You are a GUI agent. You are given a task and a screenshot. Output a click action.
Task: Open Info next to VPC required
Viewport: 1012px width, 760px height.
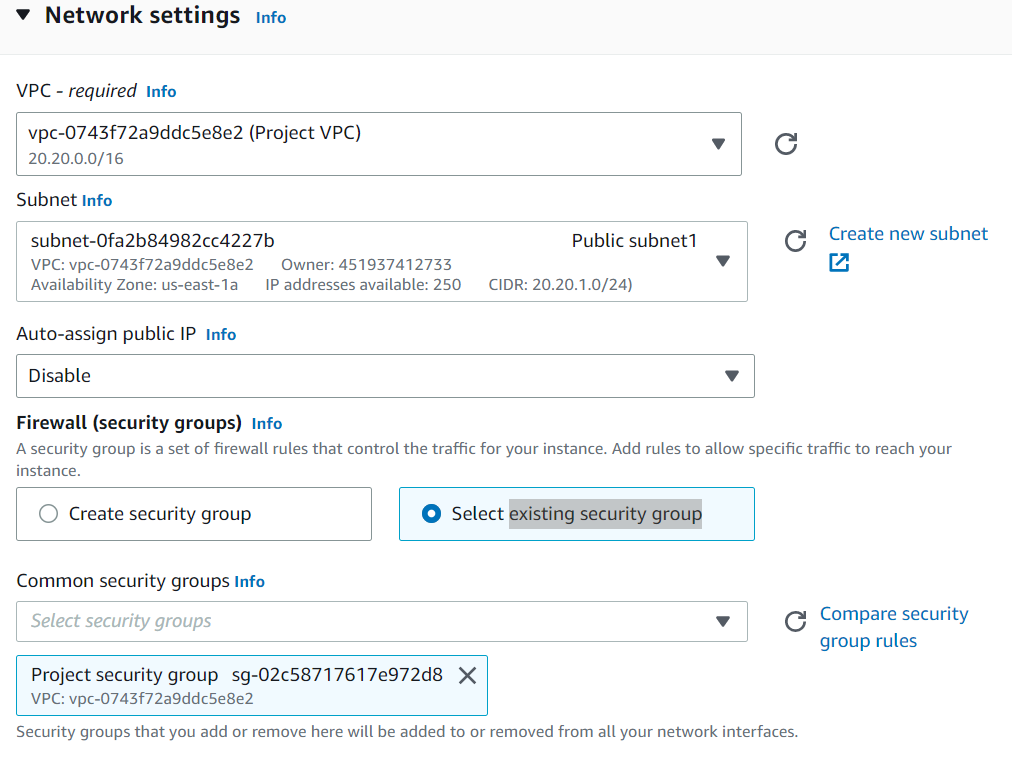pos(161,91)
